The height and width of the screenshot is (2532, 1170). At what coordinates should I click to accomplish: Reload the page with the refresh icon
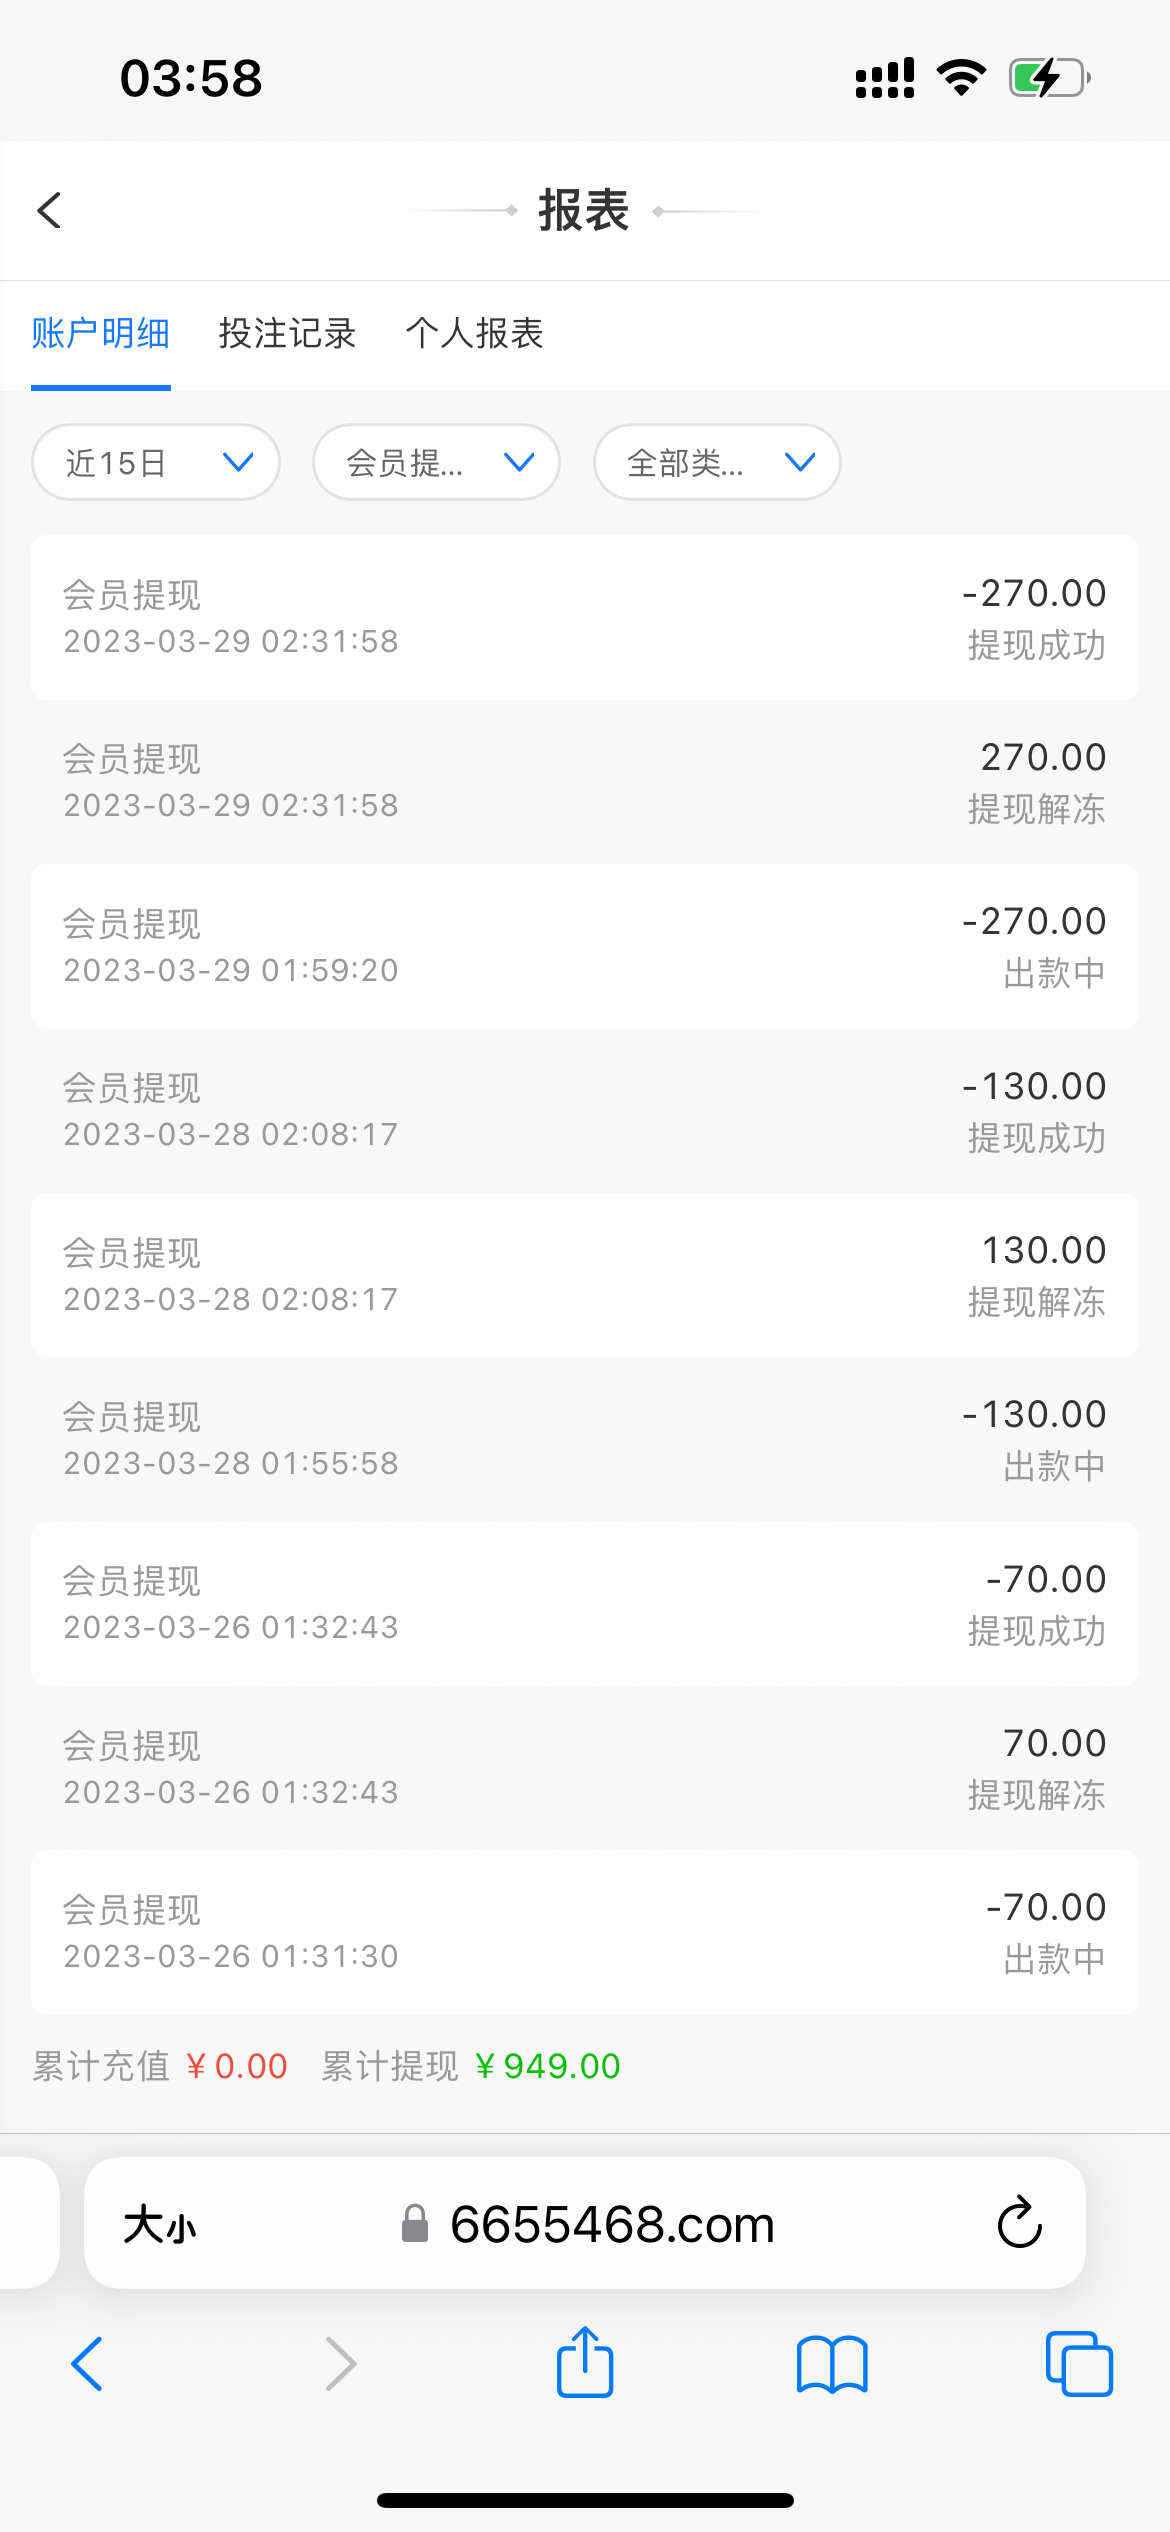click(1019, 2223)
